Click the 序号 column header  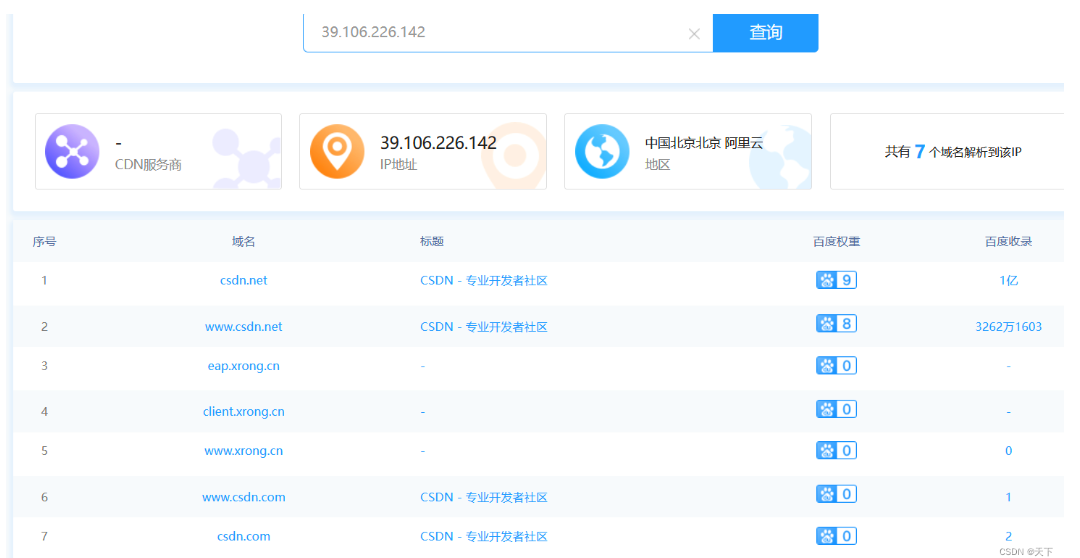44,242
